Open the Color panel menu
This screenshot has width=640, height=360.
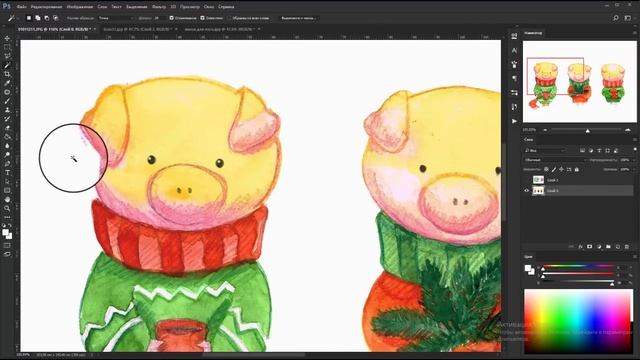635,257
